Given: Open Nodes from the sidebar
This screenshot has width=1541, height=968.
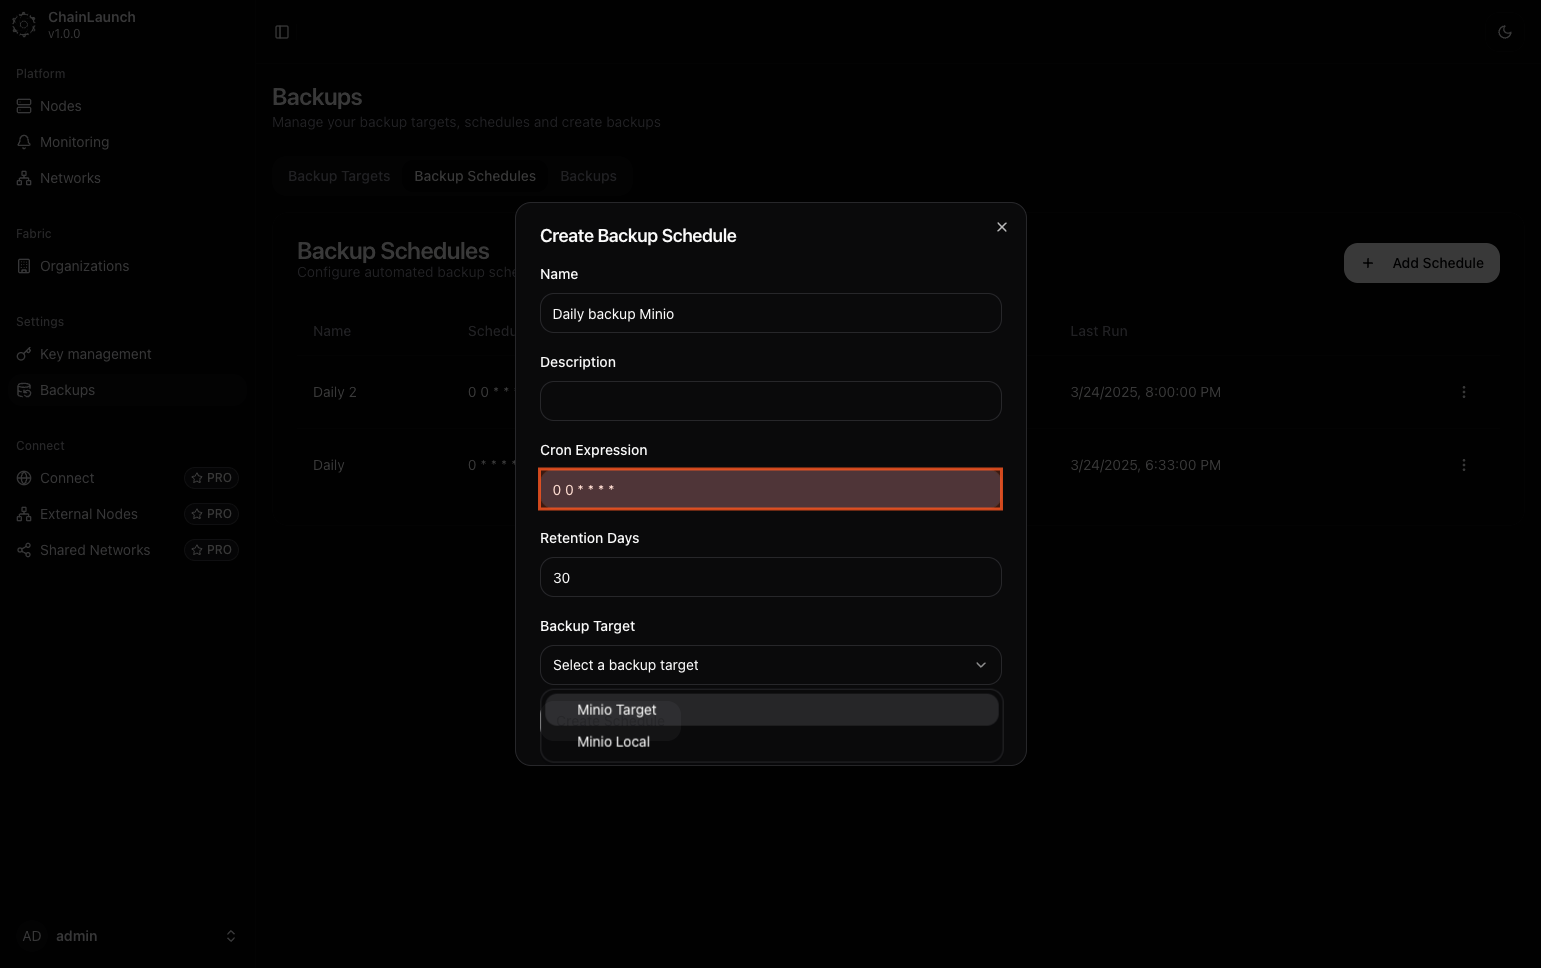Looking at the screenshot, I should pyautogui.click(x=60, y=106).
